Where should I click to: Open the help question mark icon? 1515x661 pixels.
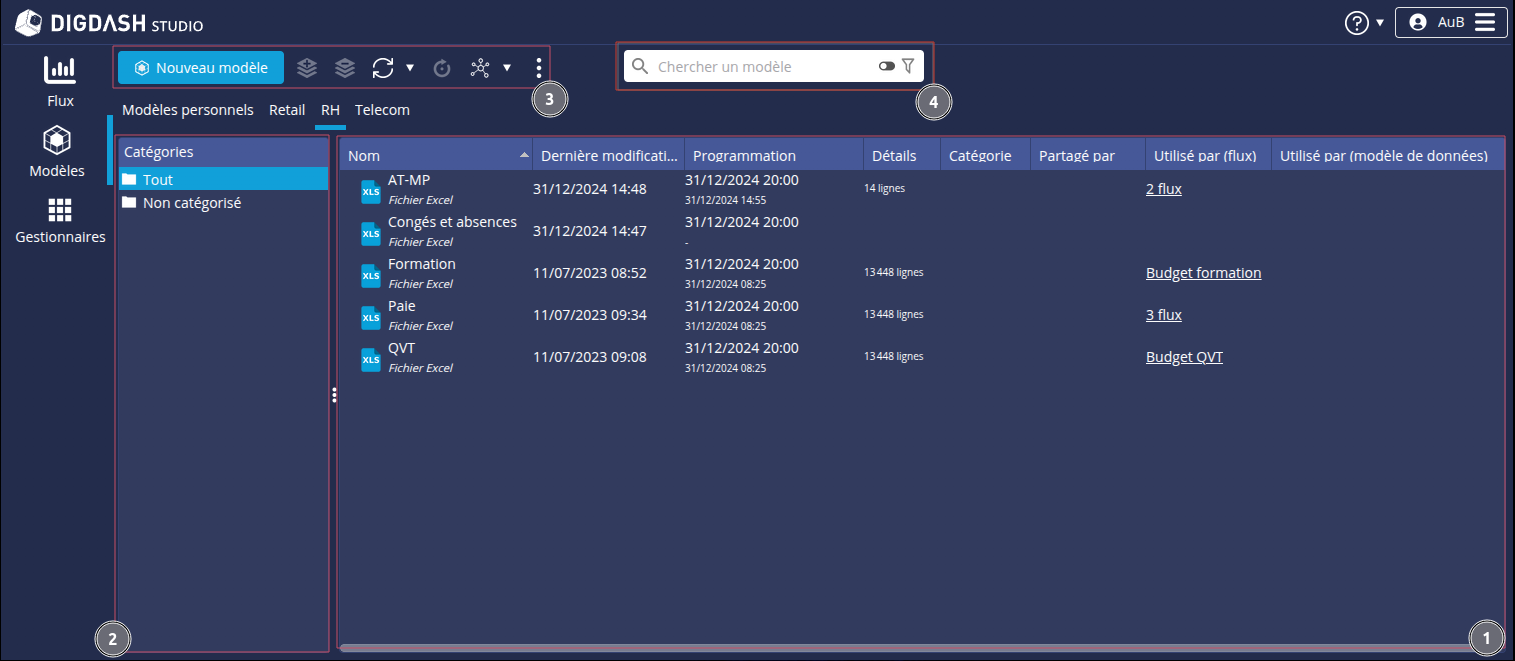tap(1356, 23)
